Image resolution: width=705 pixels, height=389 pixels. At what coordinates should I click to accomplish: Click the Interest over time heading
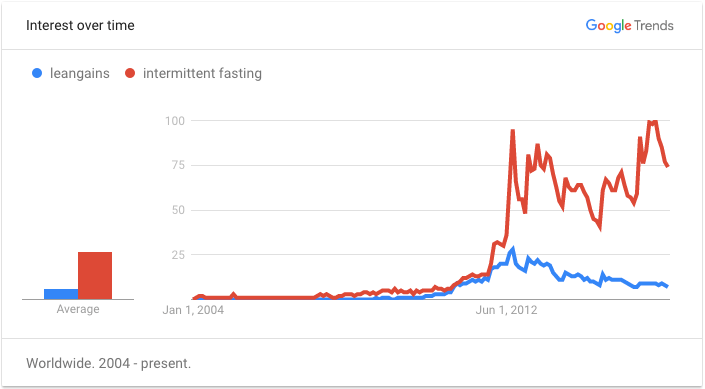[80, 25]
